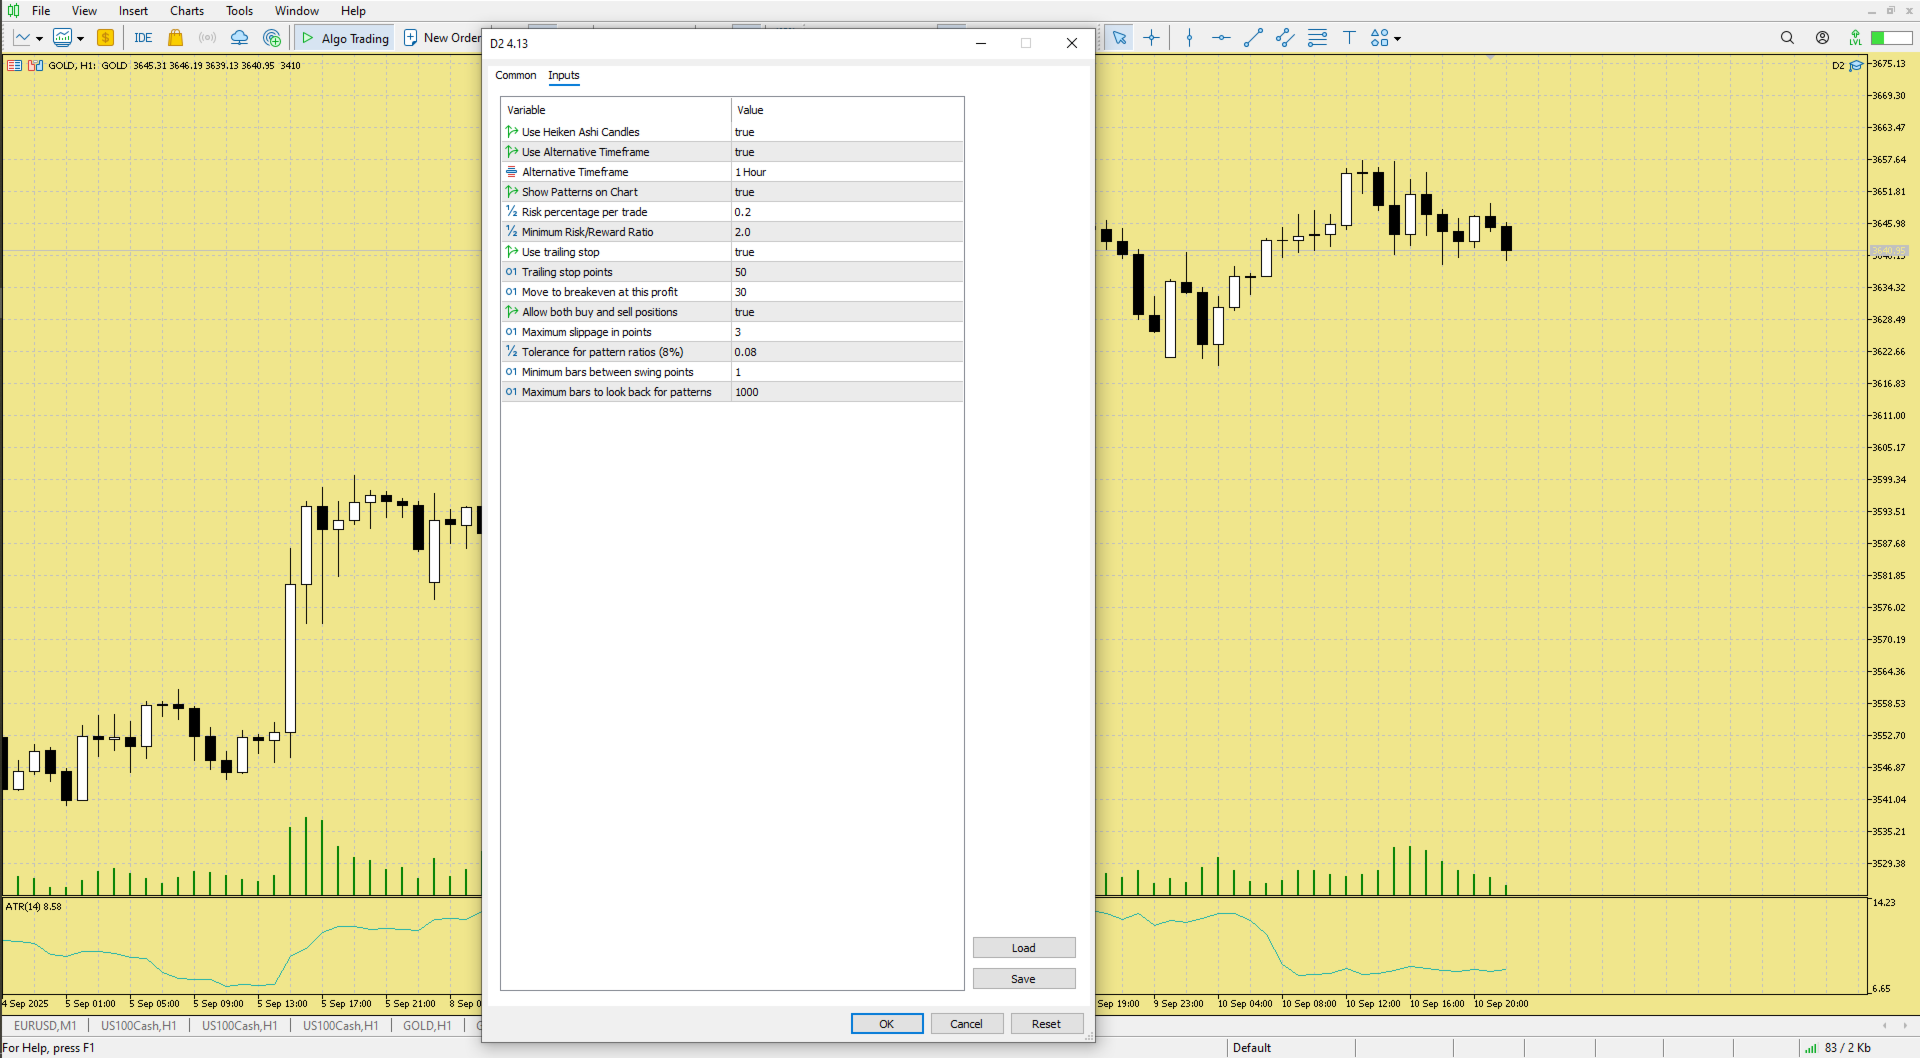Select the horizontal line drawing tool
This screenshot has height=1058, width=1920.
[x=1221, y=38]
